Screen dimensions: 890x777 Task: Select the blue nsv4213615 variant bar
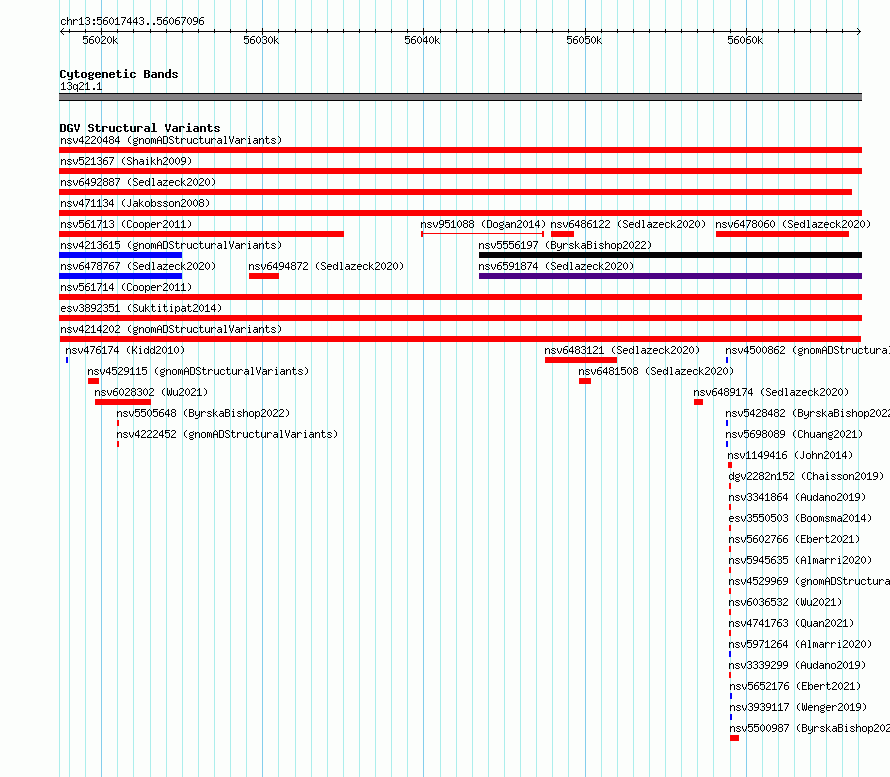120,255
